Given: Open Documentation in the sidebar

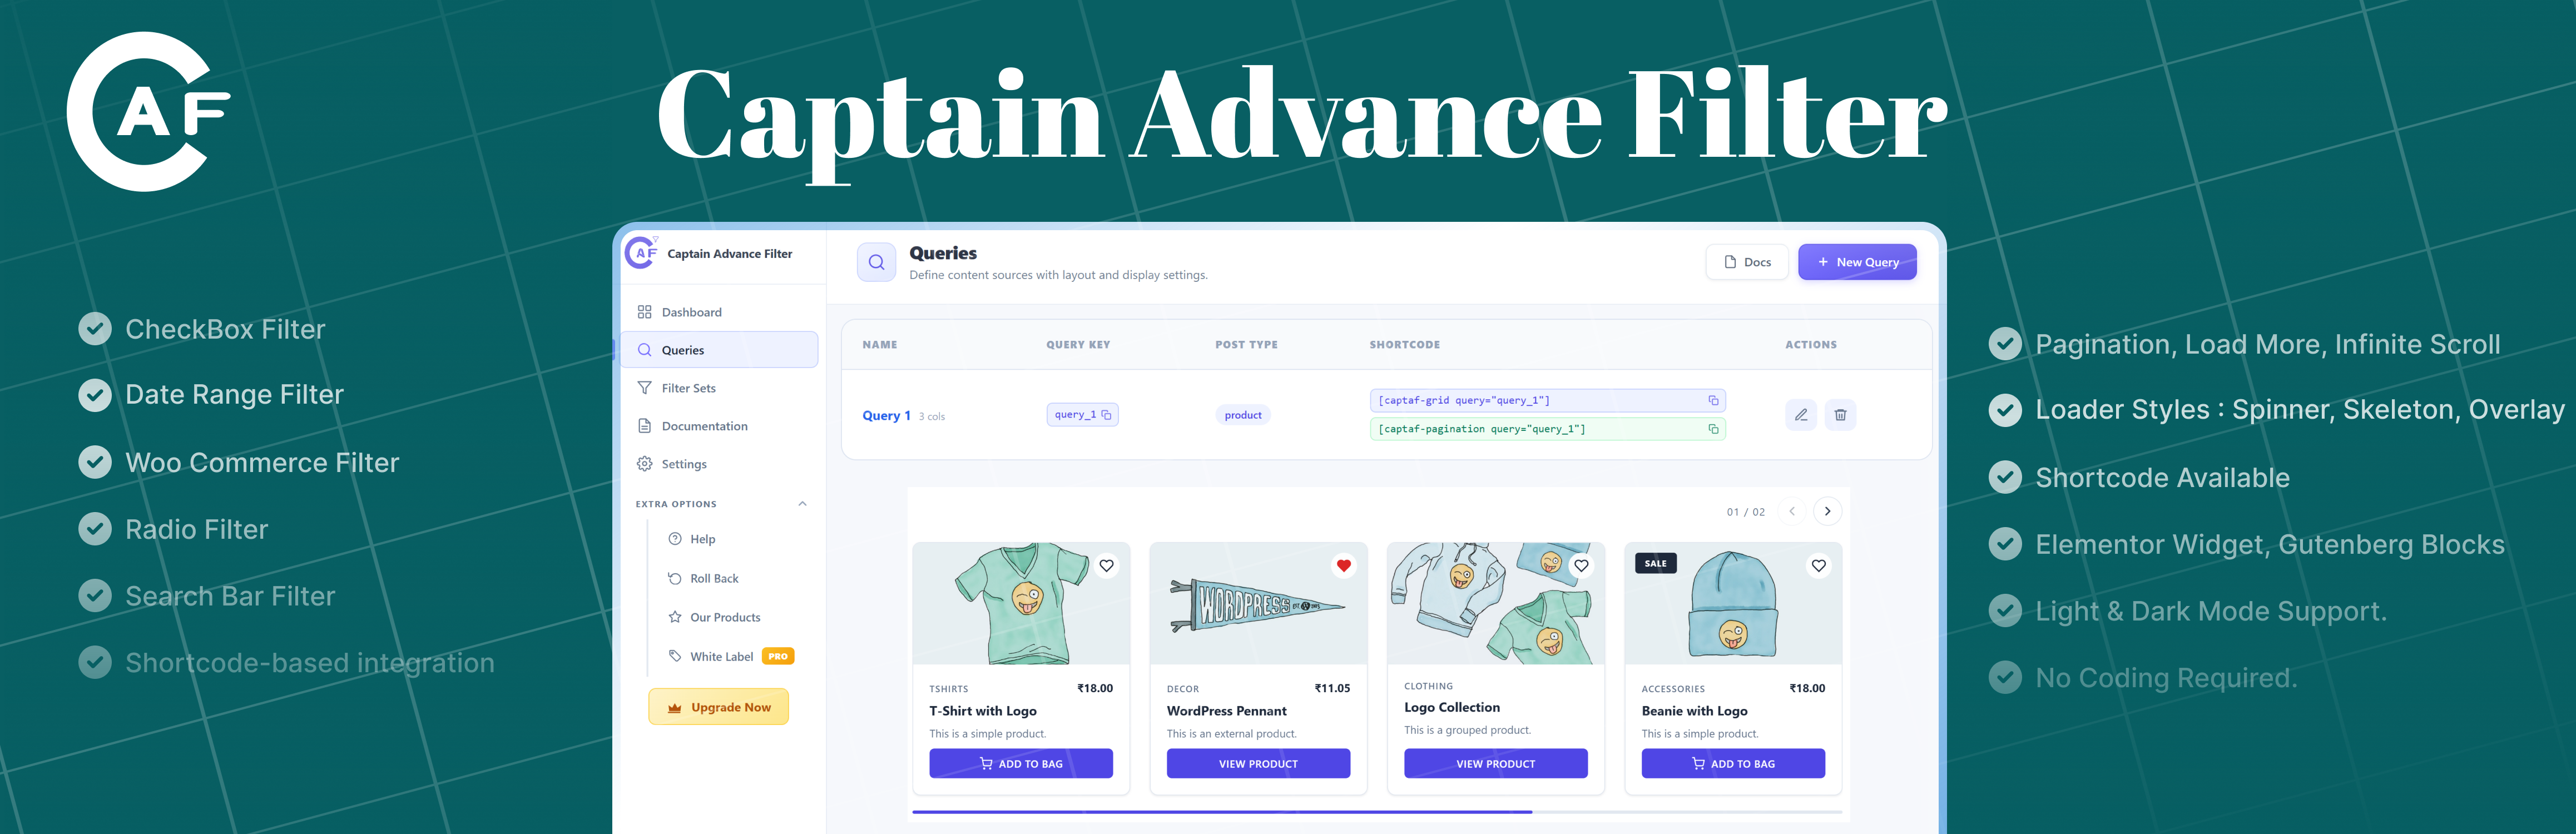Looking at the screenshot, I should tap(719, 426).
